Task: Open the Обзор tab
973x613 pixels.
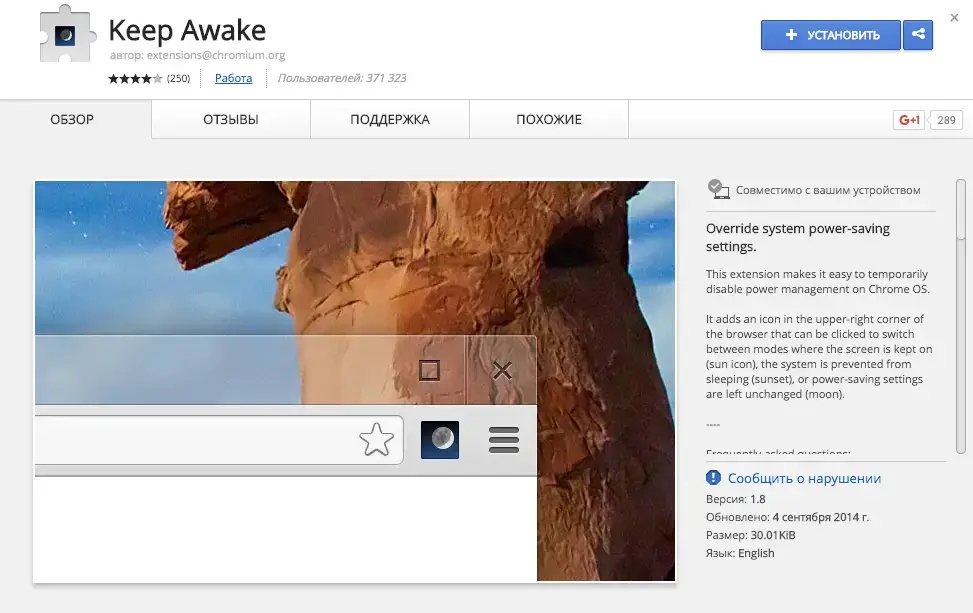Action: pyautogui.click(x=72, y=120)
